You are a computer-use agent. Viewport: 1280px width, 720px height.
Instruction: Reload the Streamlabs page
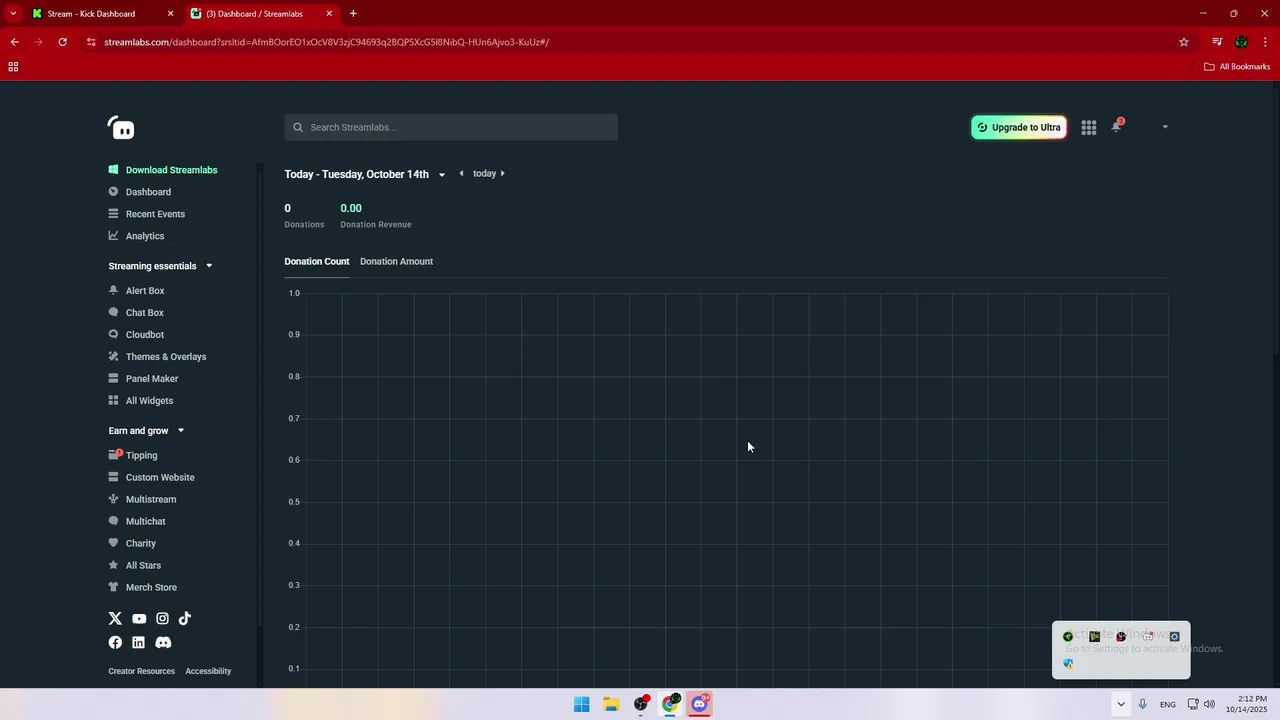(62, 42)
